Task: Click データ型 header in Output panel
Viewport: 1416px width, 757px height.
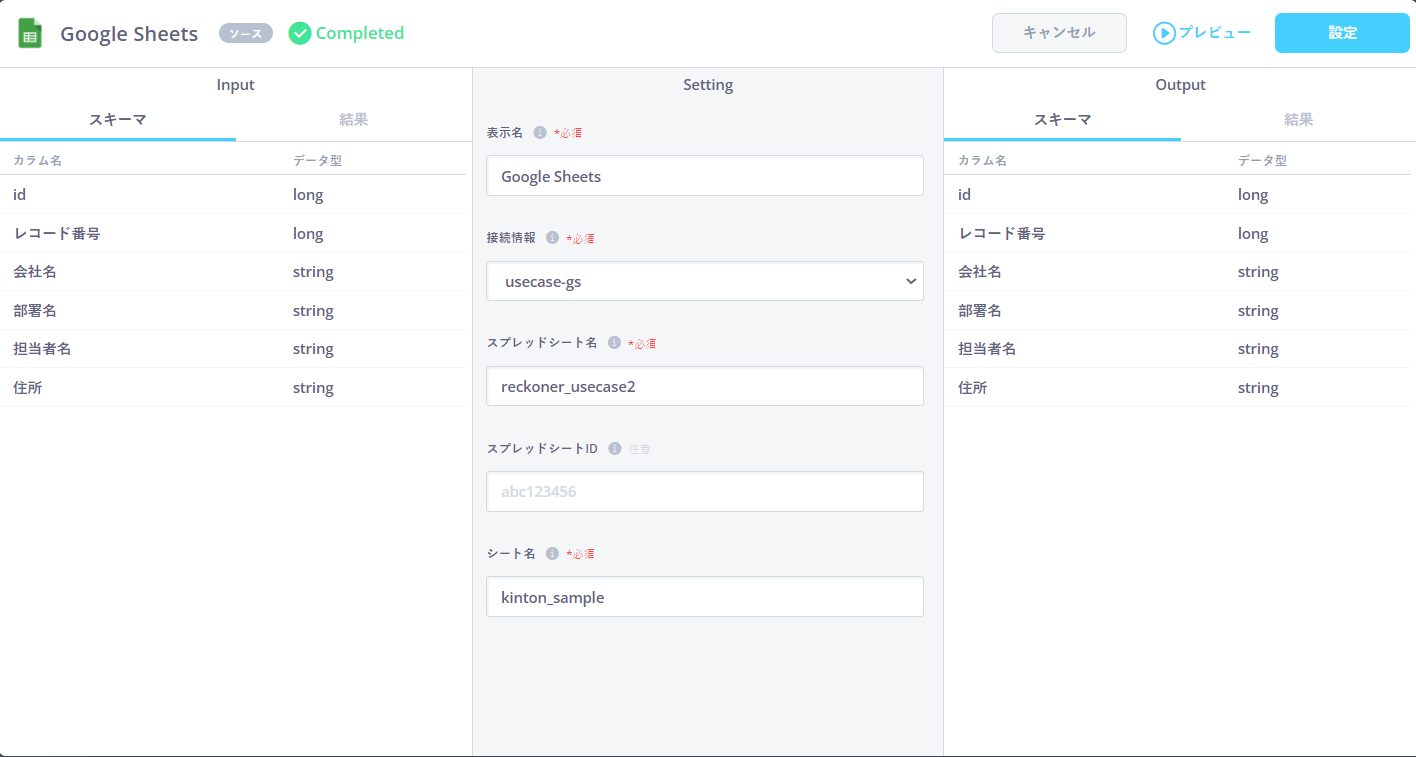Action: pyautogui.click(x=1262, y=160)
